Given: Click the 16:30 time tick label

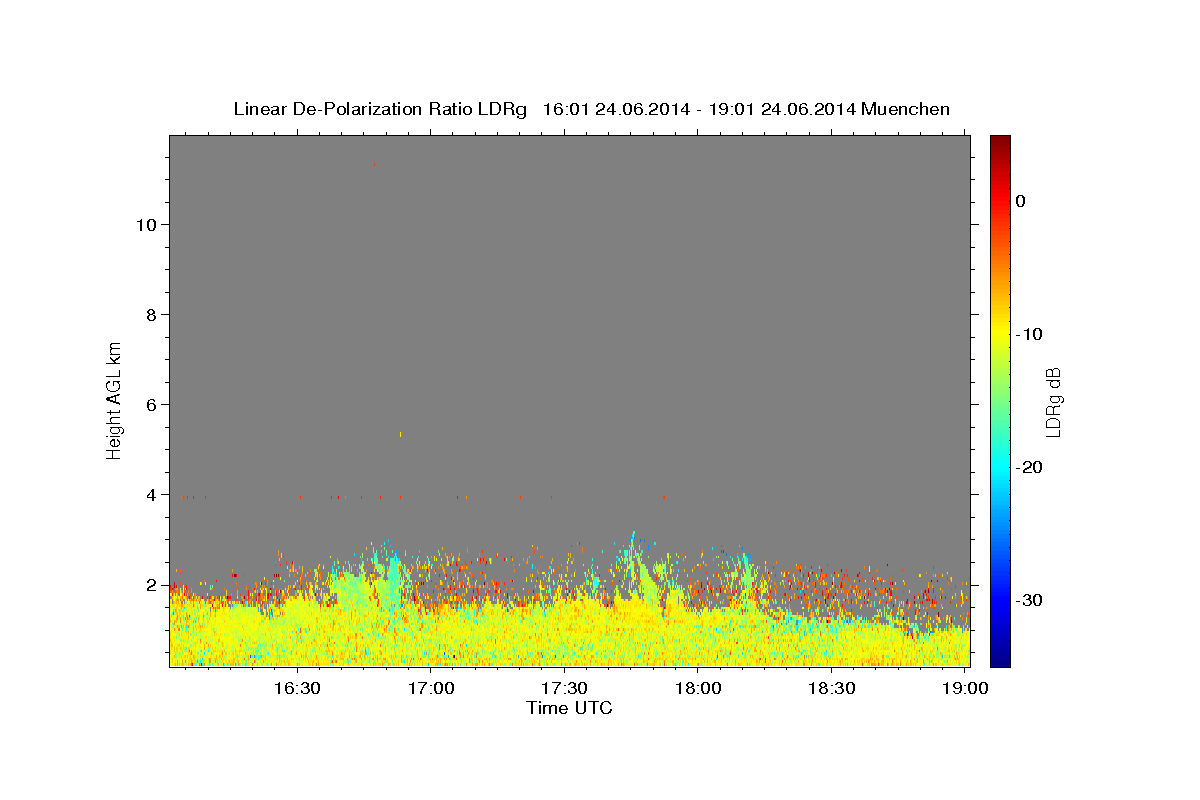Looking at the screenshot, I should click(297, 689).
